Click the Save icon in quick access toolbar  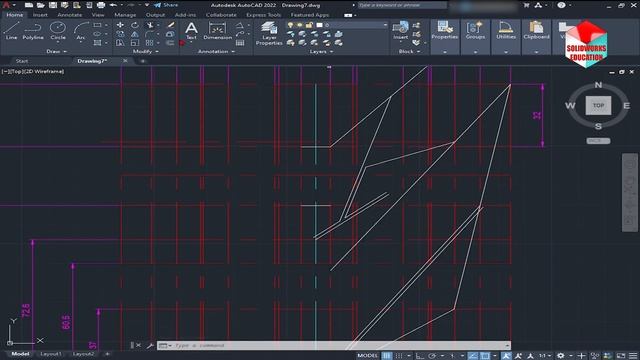pos(53,5)
